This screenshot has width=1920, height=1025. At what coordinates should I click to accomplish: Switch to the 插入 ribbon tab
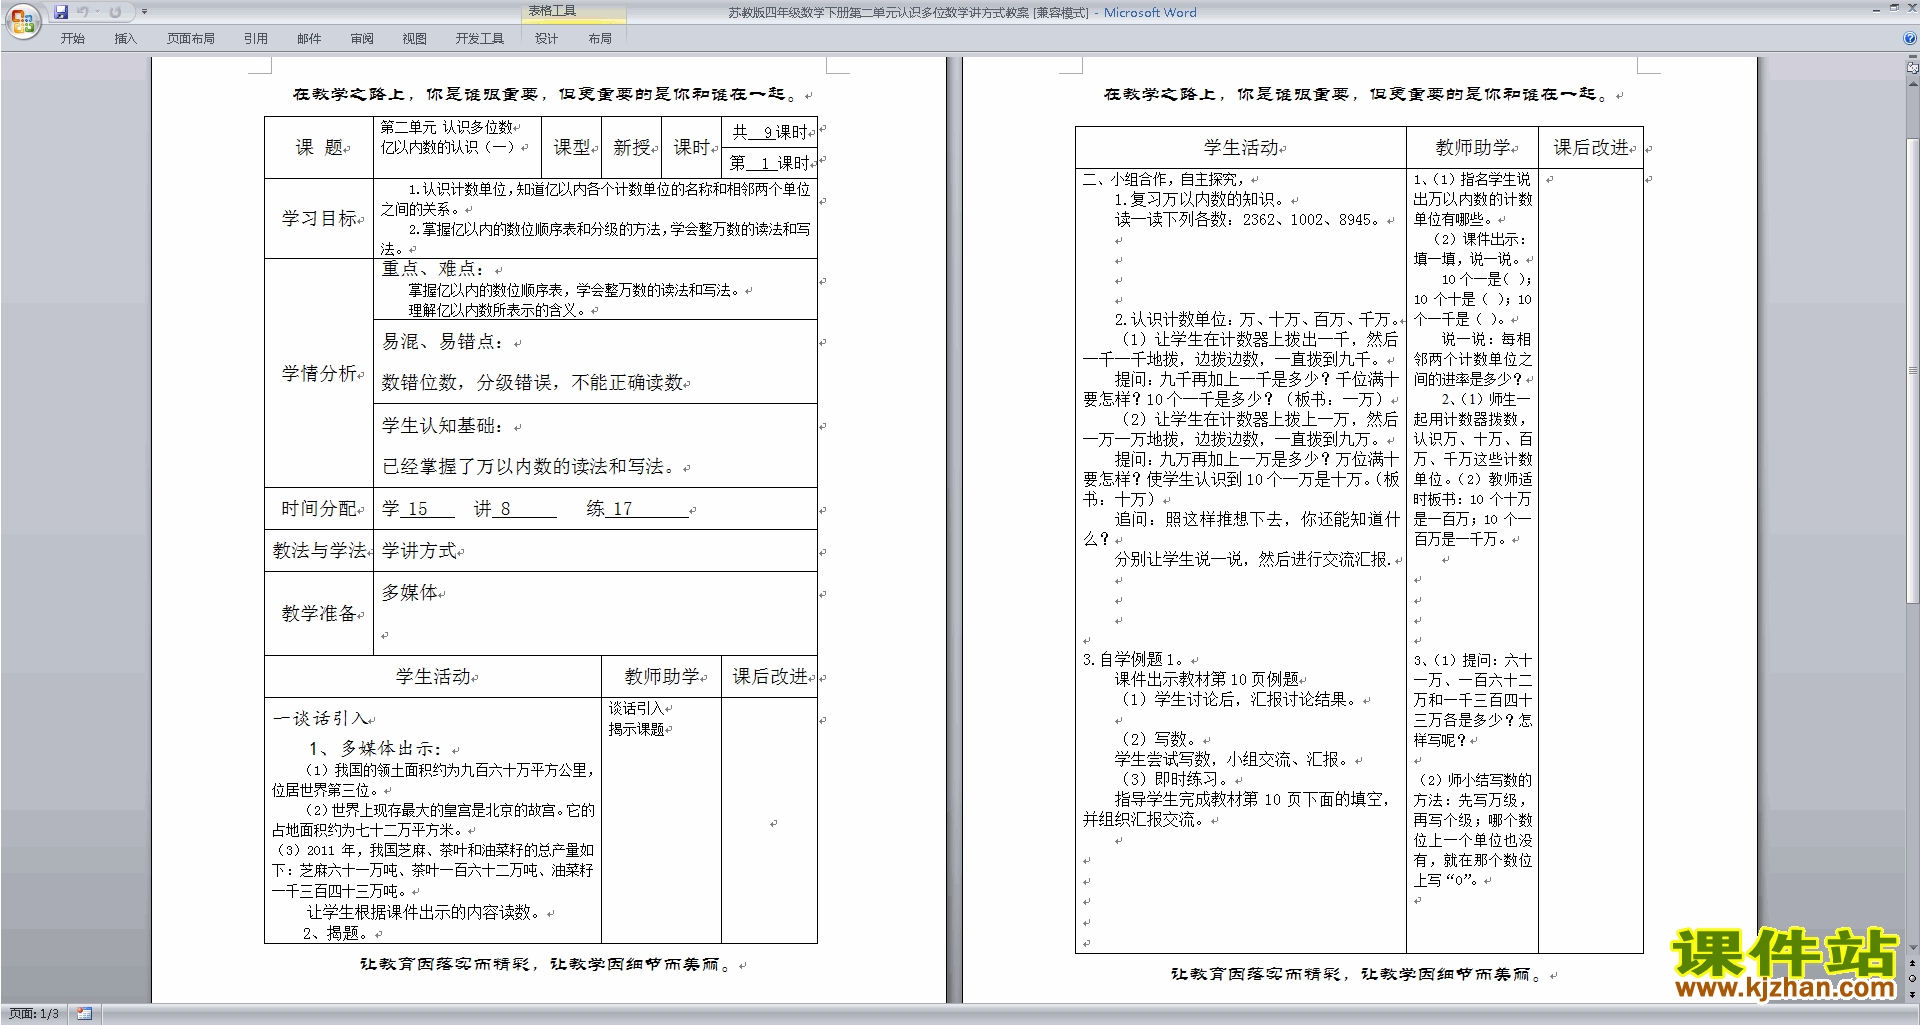[x=125, y=38]
